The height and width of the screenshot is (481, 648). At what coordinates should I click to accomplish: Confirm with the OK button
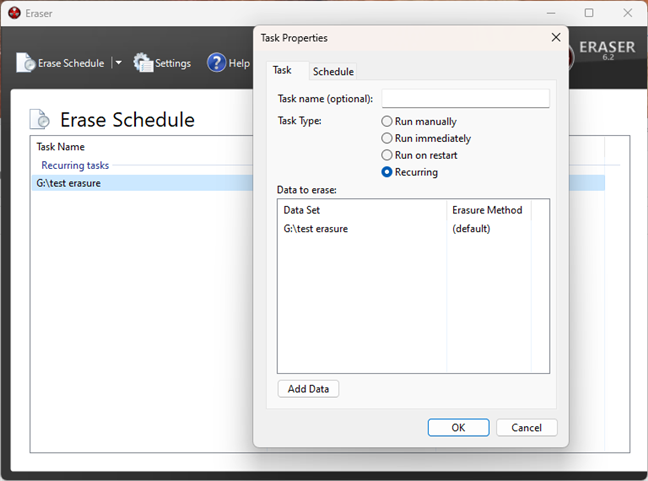pyautogui.click(x=458, y=427)
